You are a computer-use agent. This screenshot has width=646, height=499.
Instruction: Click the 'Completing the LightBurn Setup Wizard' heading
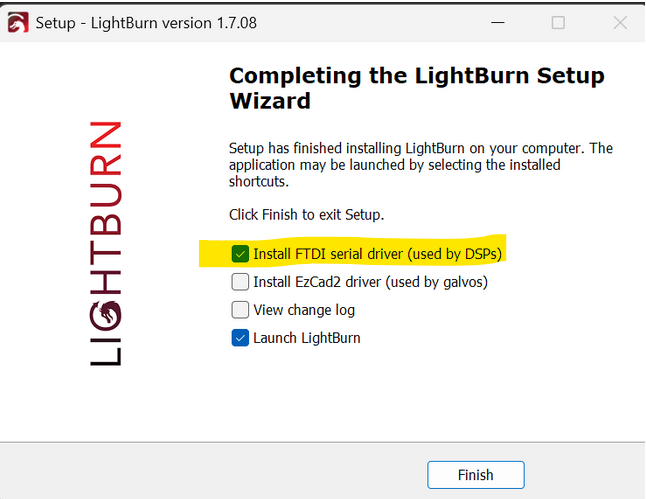coord(417,88)
